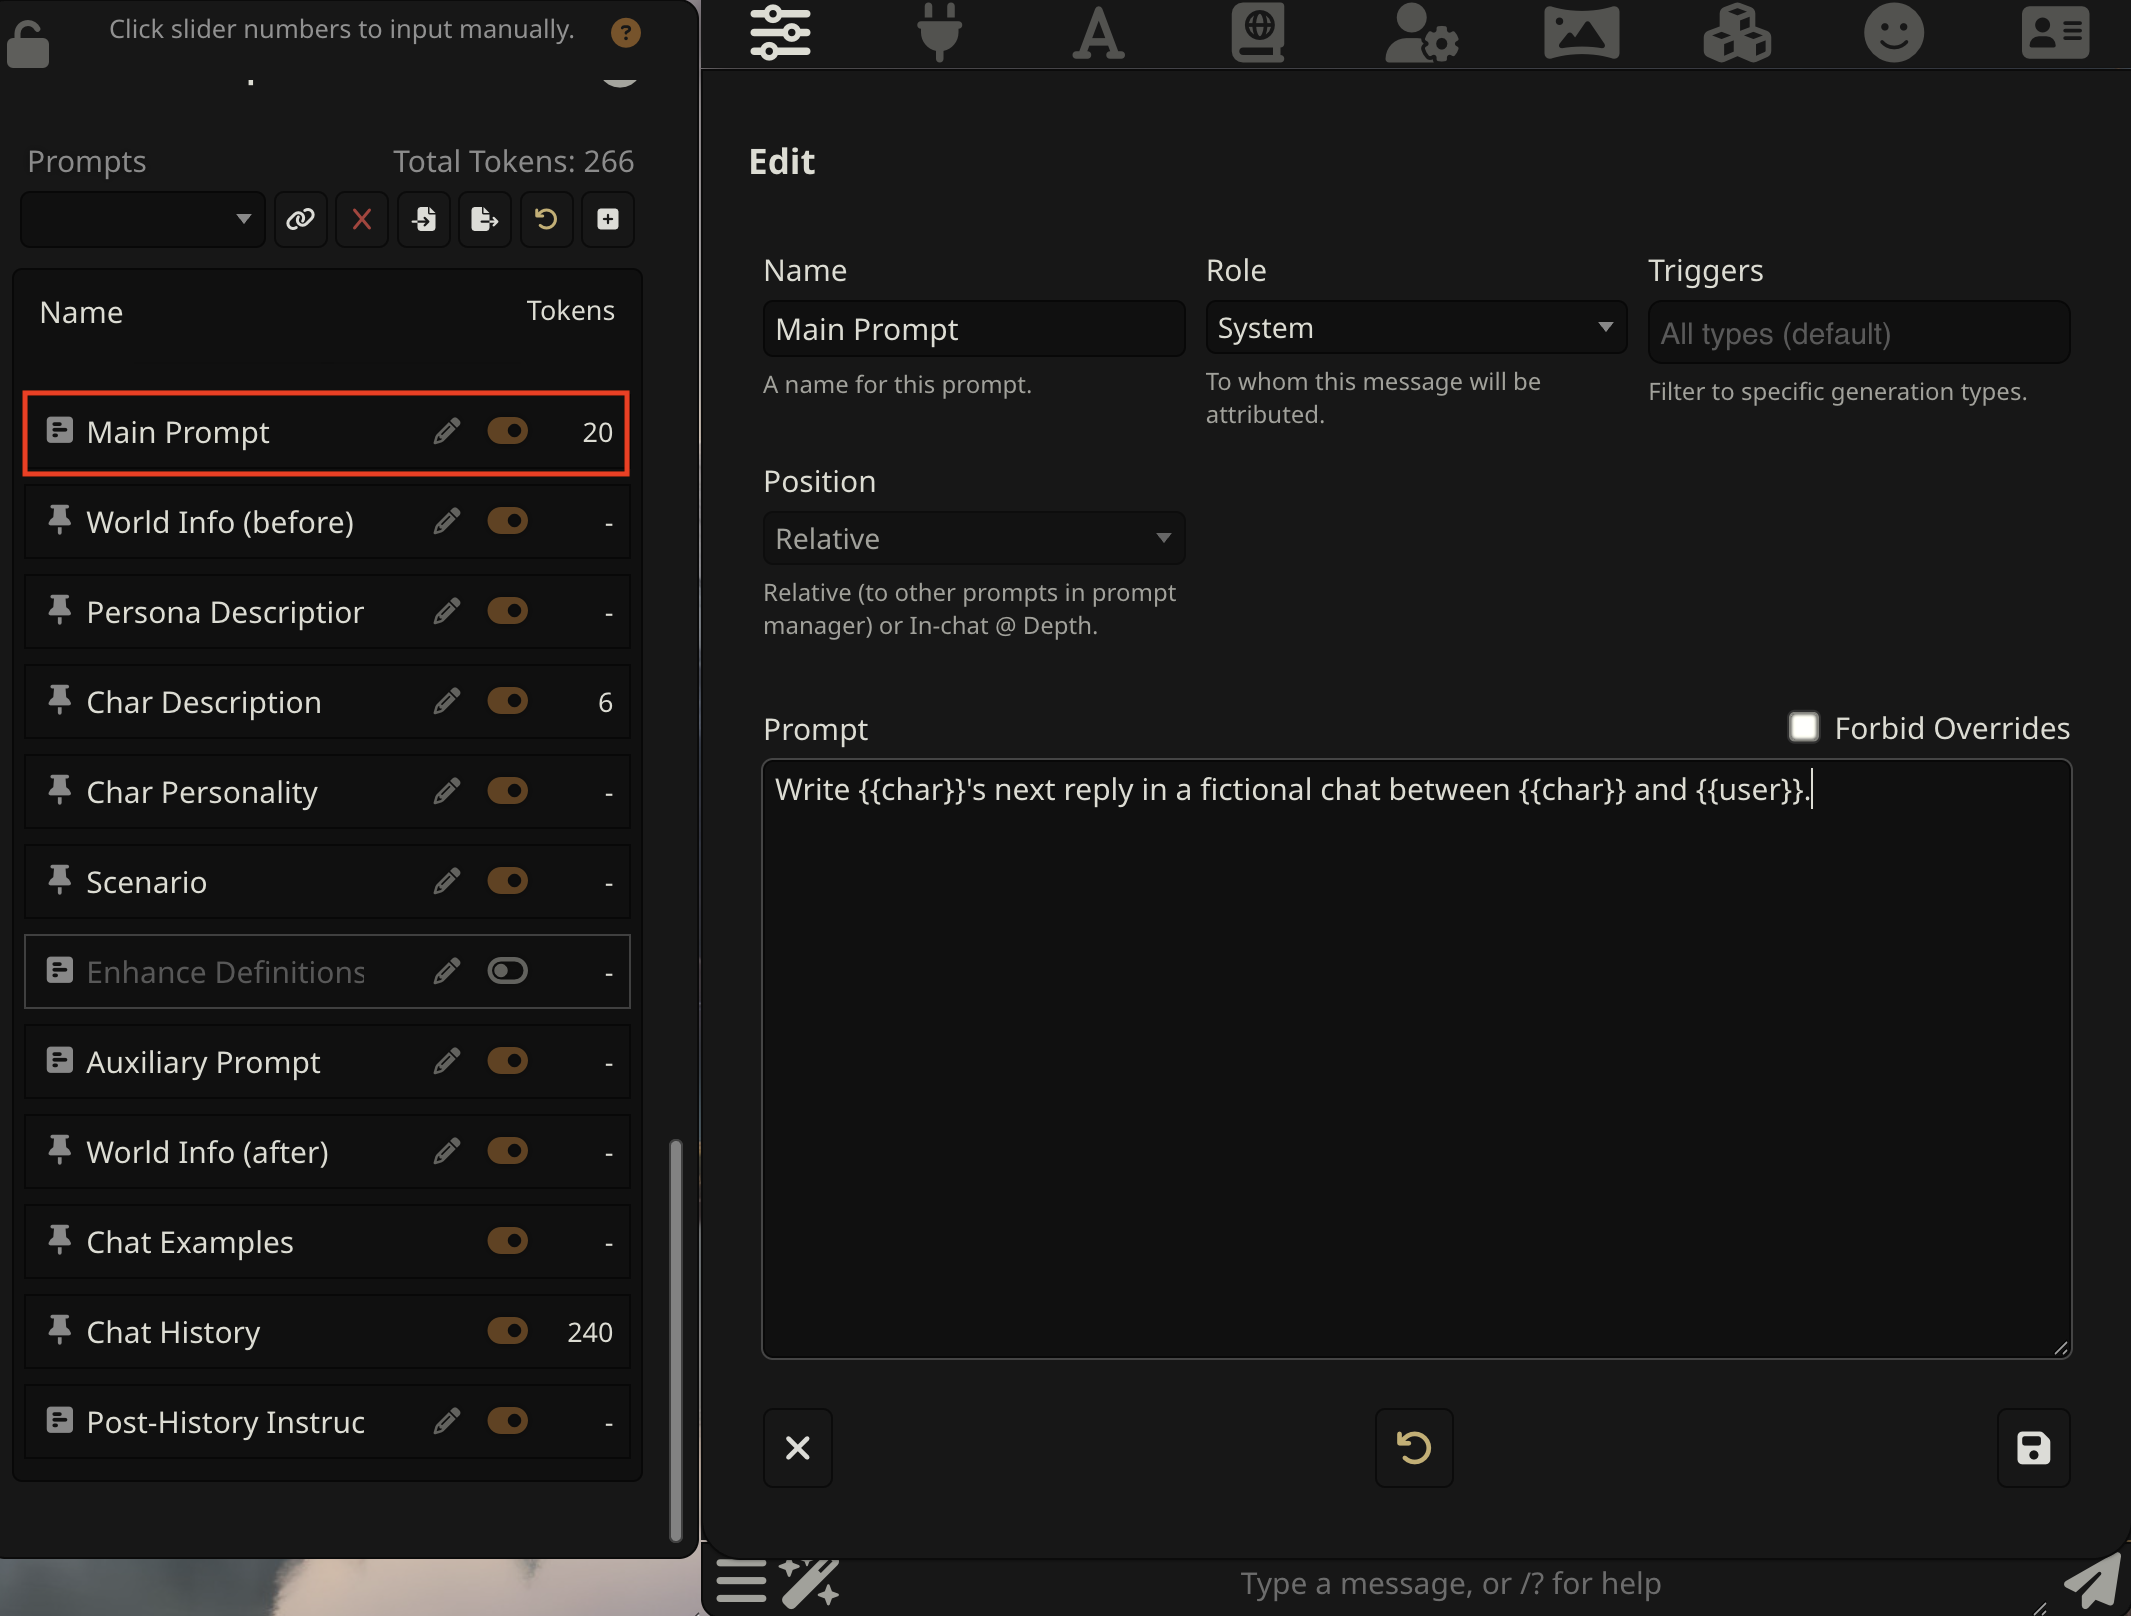
Task: Open the AI response configuration sliders tab
Action: pos(780,33)
